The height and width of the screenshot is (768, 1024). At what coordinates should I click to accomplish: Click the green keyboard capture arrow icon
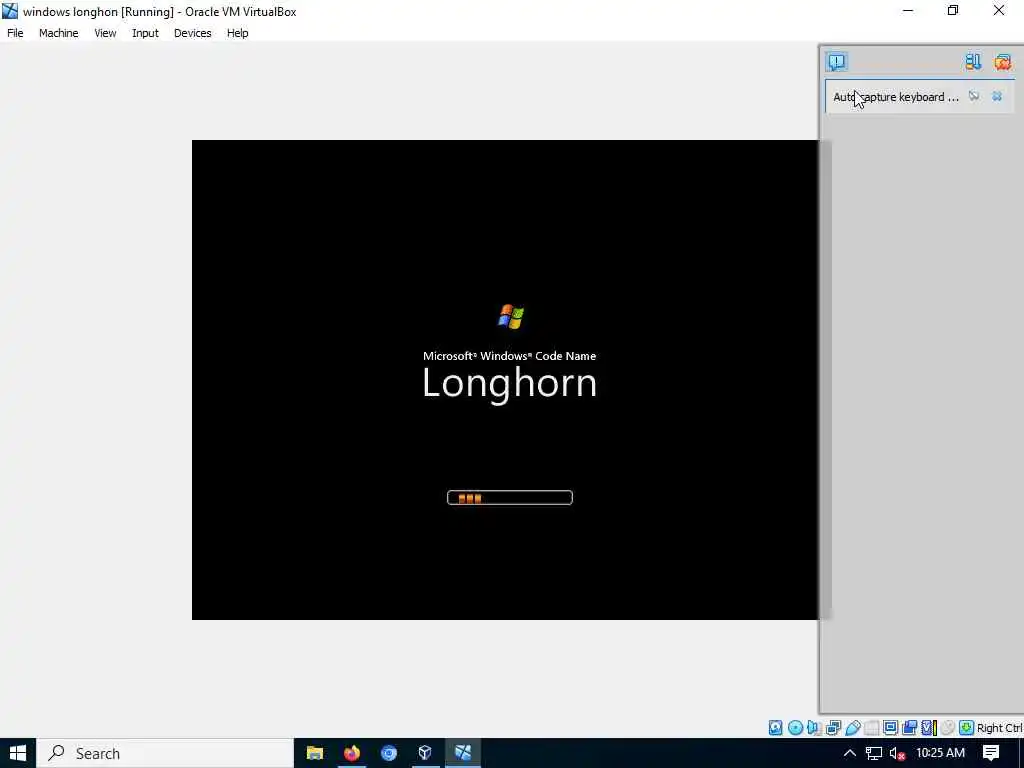[967, 728]
